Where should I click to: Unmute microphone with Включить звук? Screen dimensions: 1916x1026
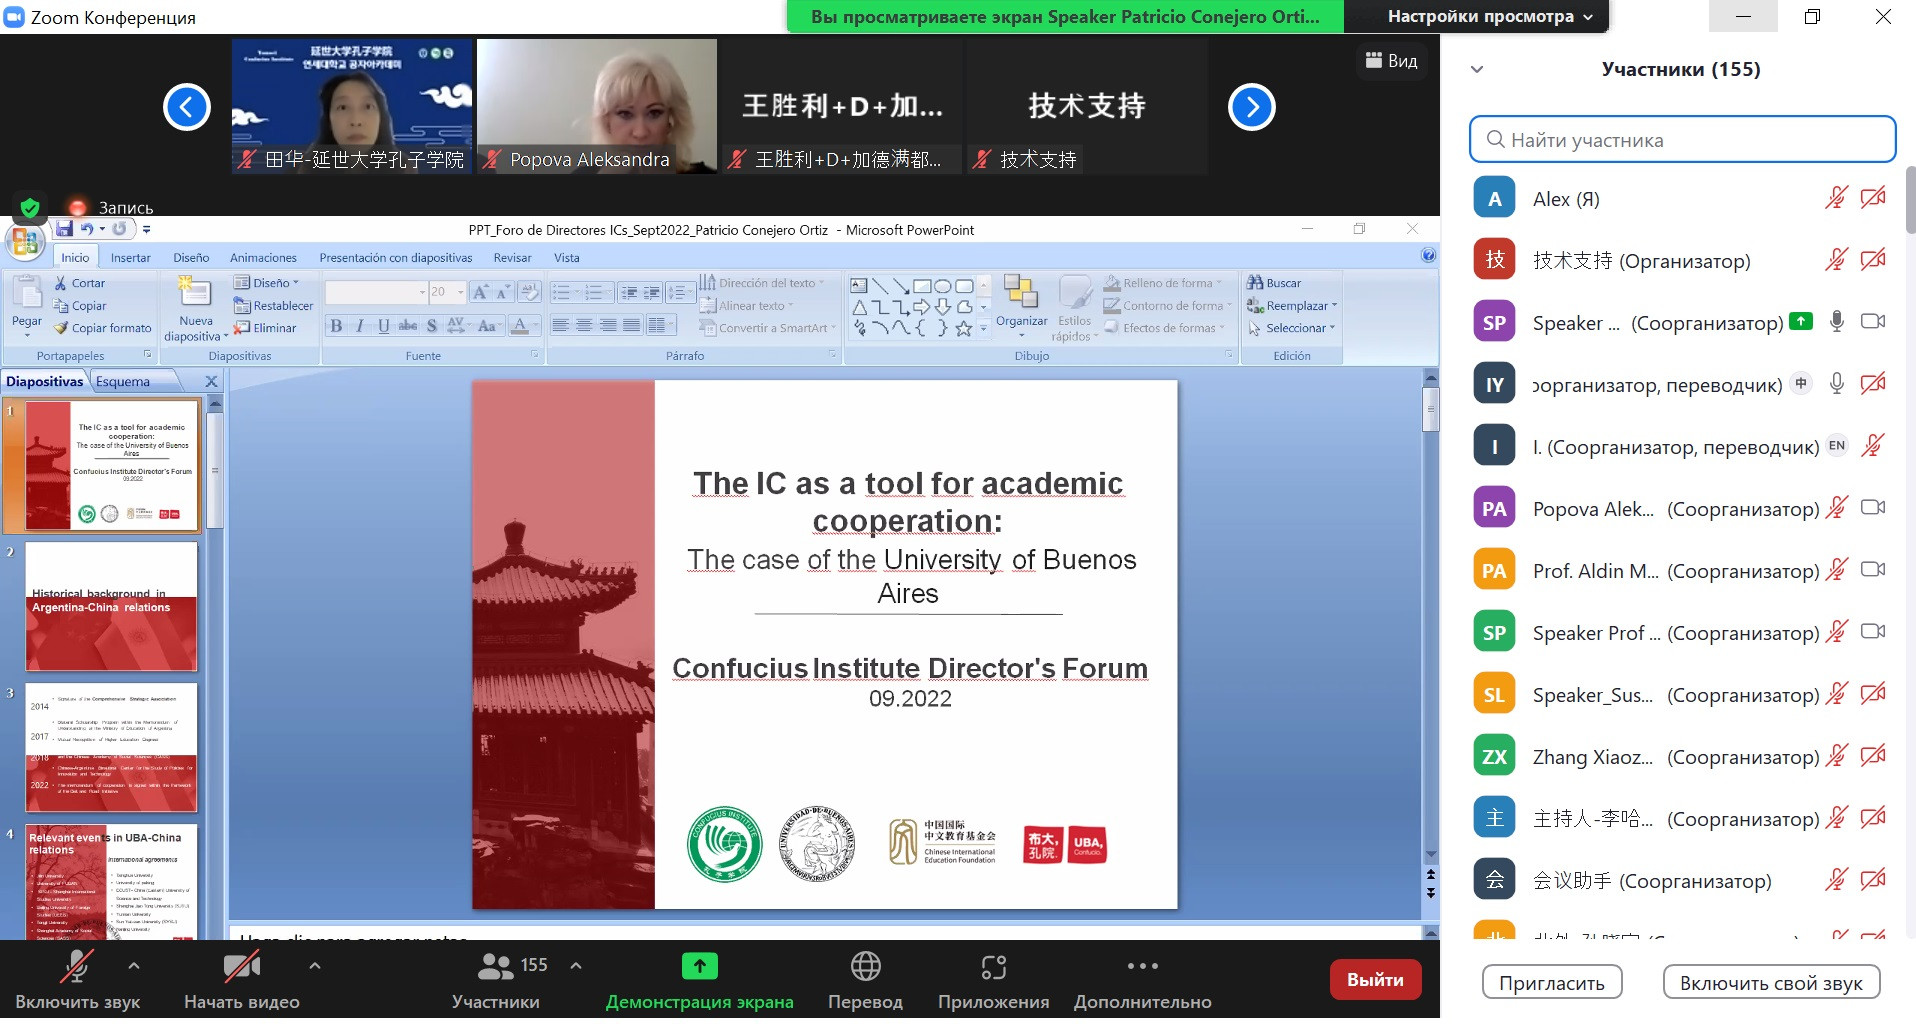pyautogui.click(x=77, y=966)
